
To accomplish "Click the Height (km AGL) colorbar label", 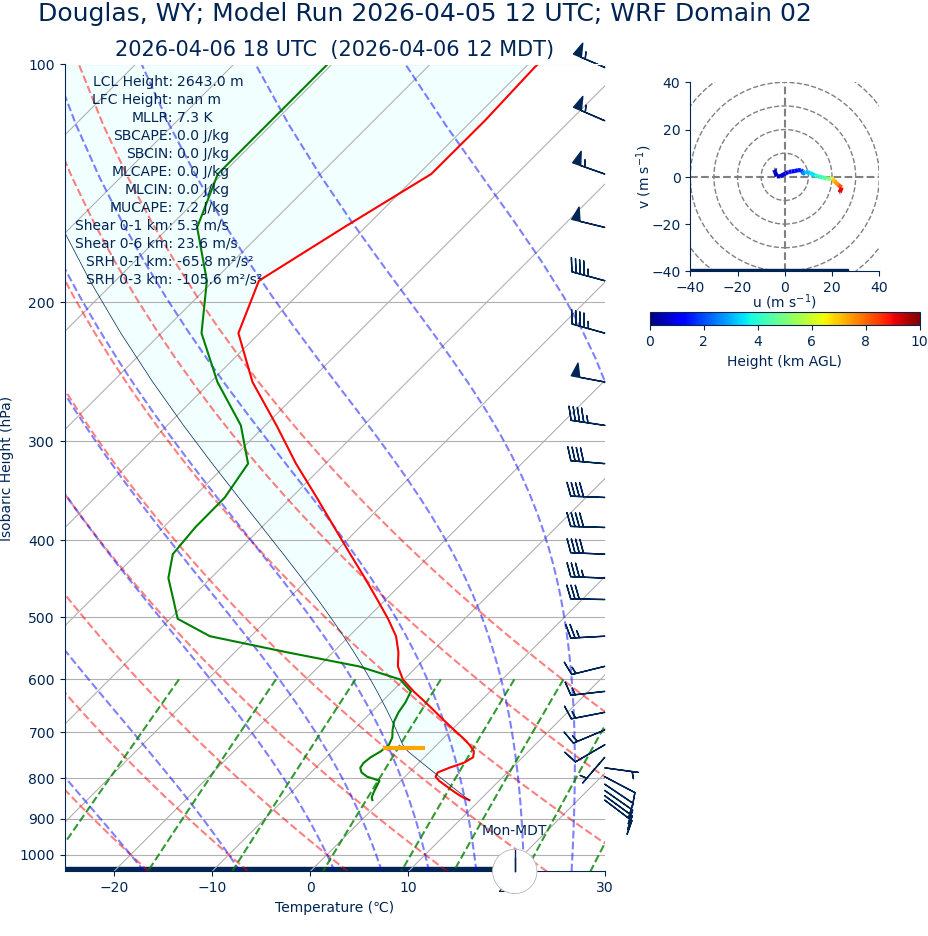I will click(x=784, y=361).
